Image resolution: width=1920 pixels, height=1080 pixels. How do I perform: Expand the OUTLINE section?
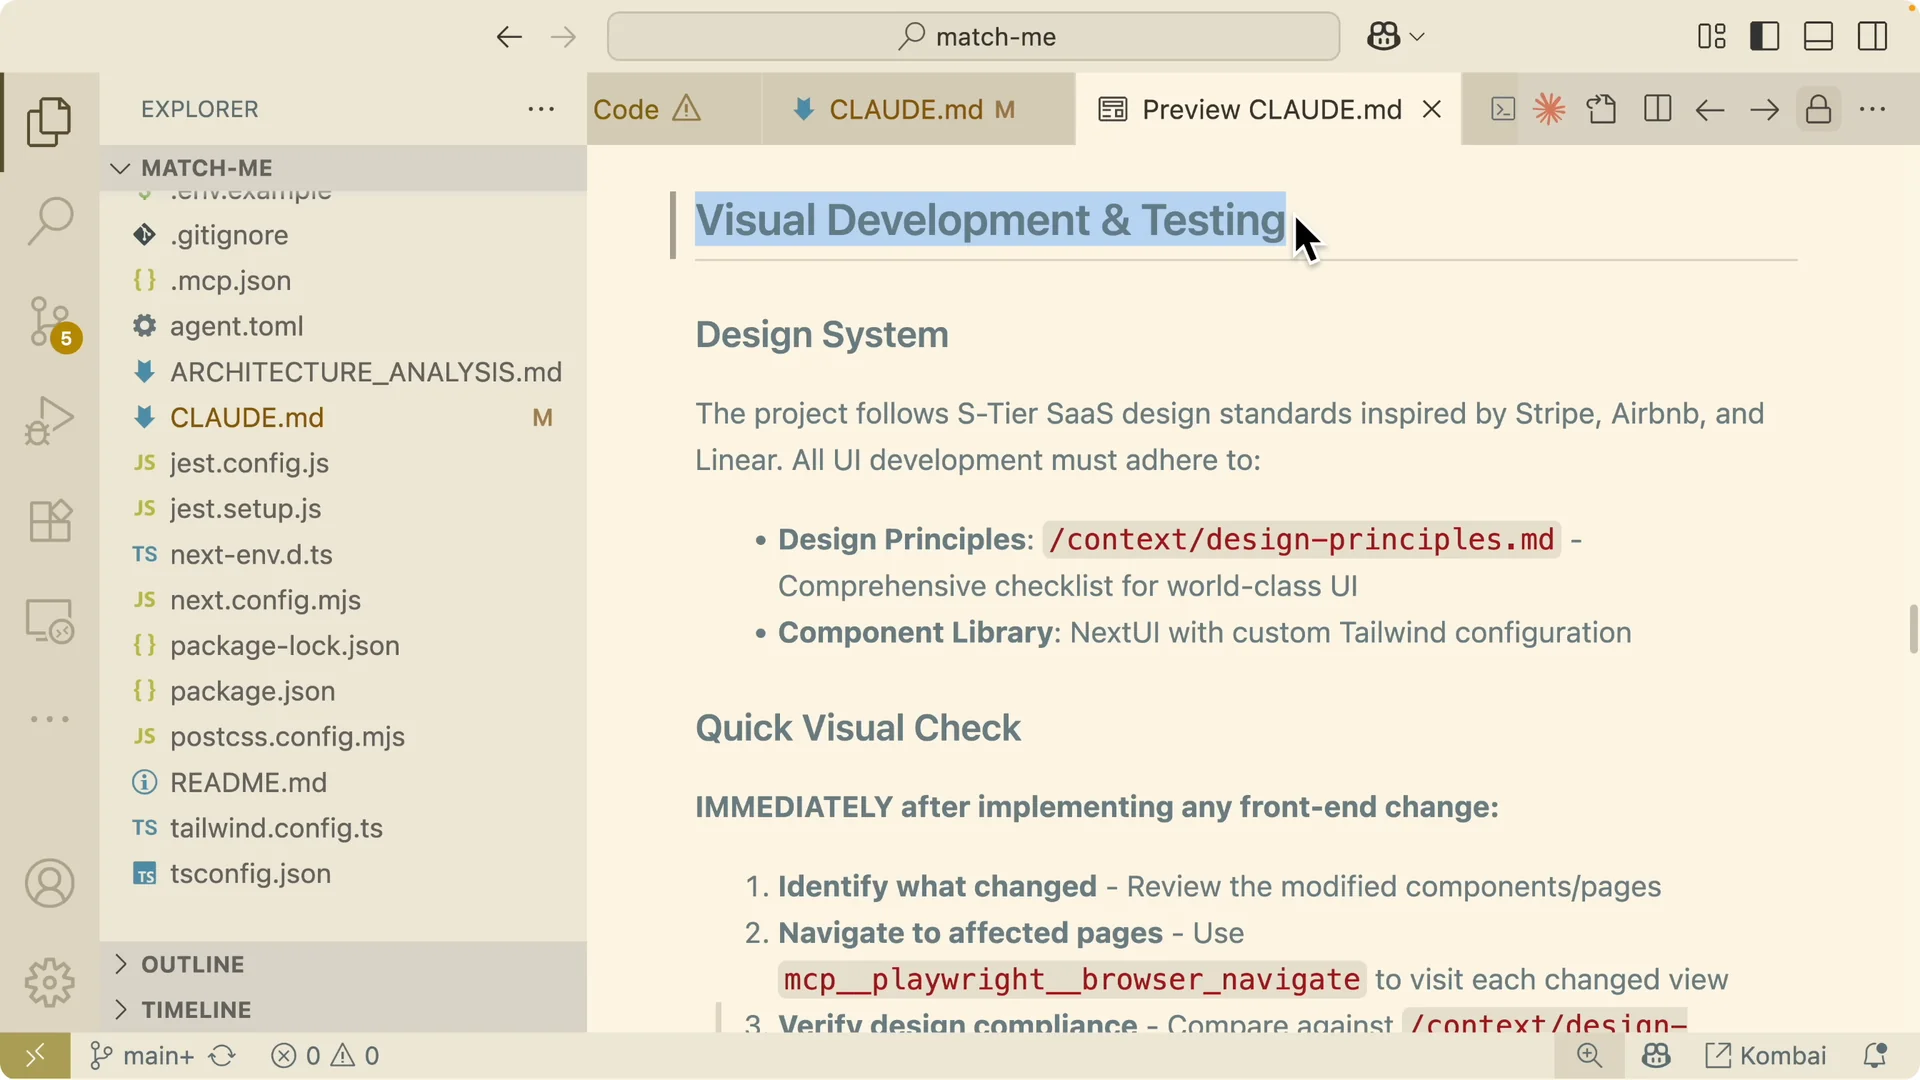point(343,964)
